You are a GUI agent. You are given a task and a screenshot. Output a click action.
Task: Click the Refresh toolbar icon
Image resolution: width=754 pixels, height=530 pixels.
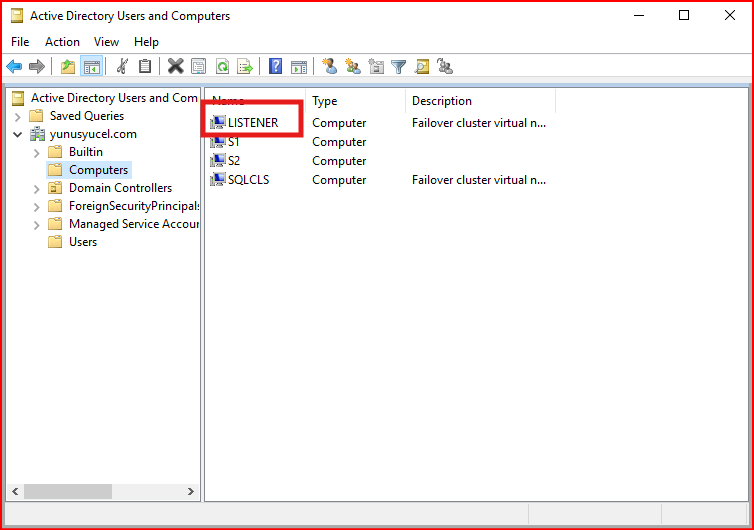click(x=222, y=66)
